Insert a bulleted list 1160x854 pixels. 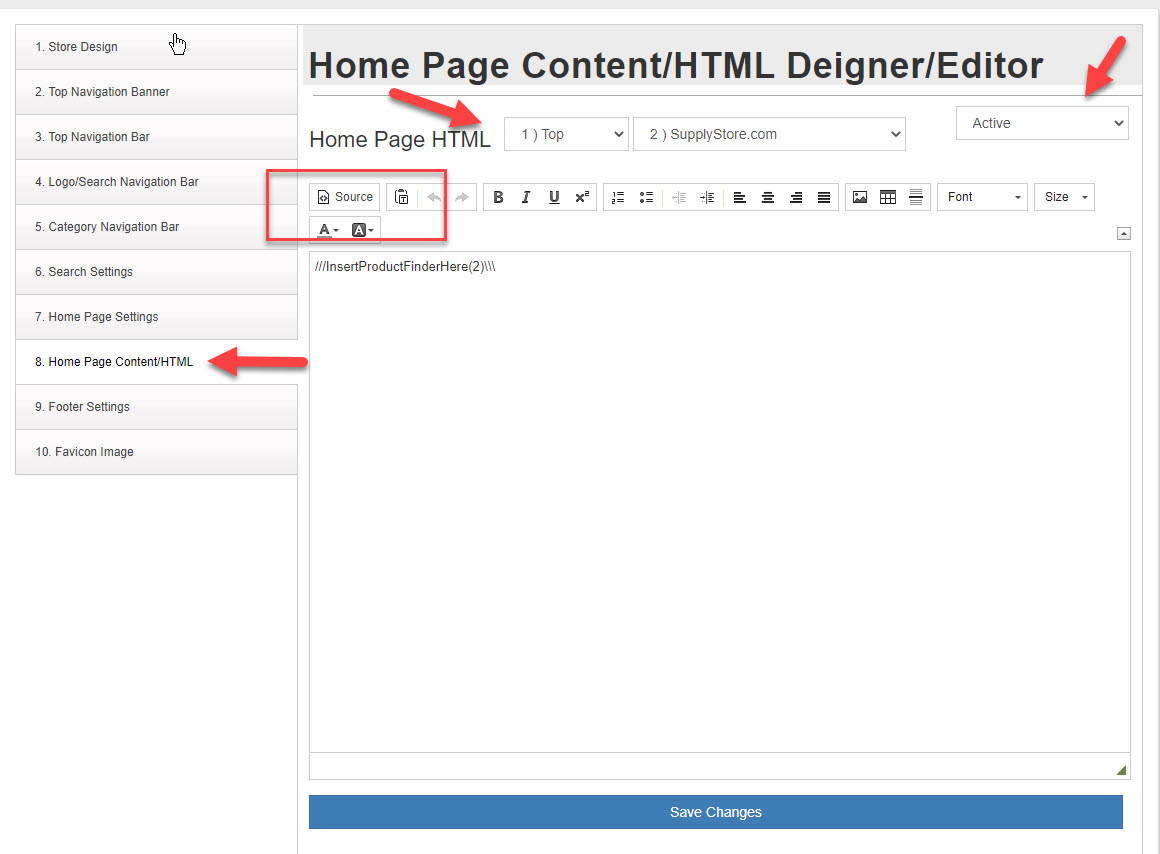646,197
